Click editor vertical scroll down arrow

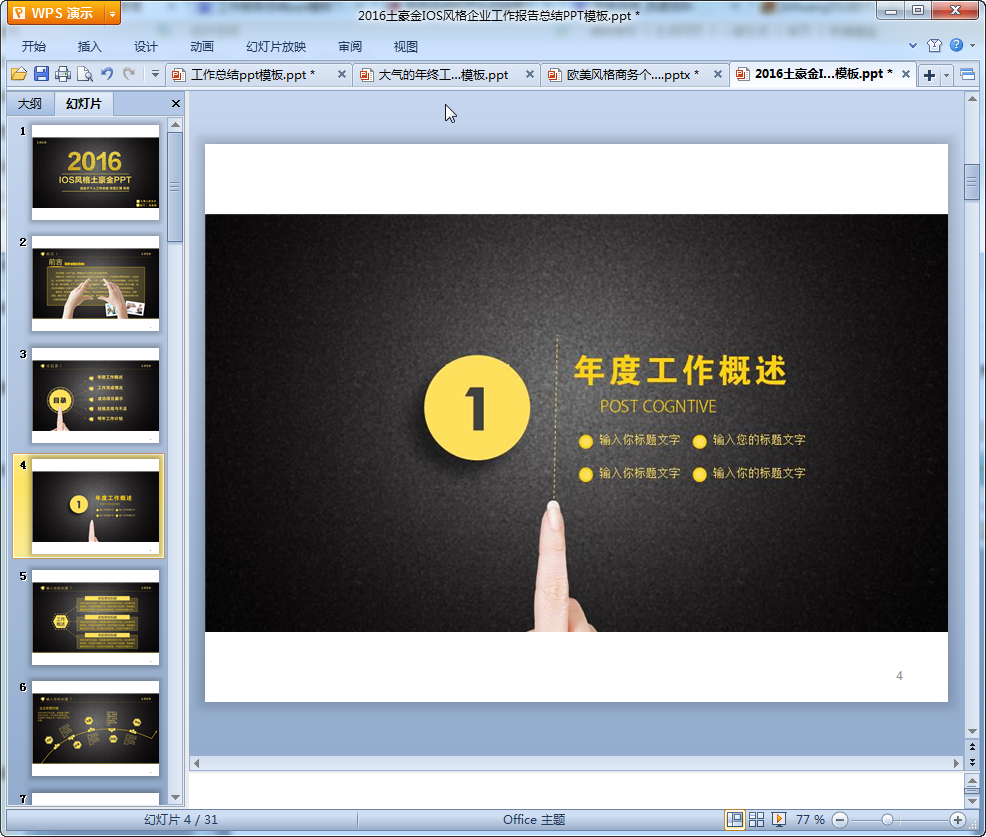click(x=972, y=731)
